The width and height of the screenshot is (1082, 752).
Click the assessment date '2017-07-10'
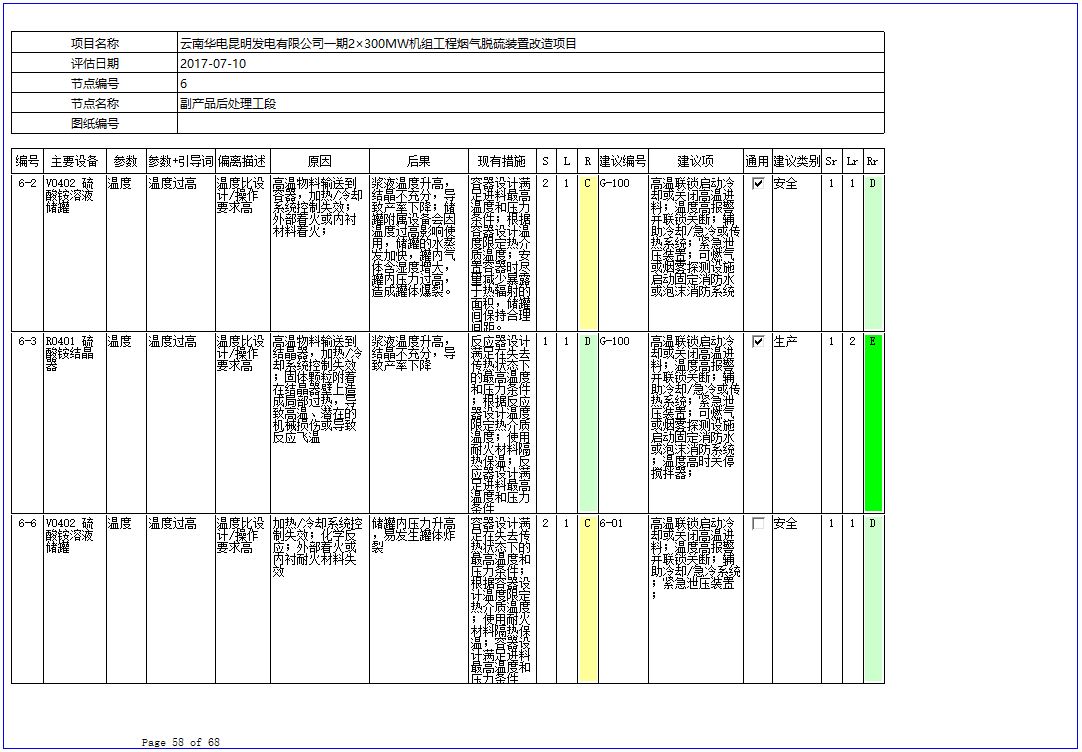pos(213,63)
